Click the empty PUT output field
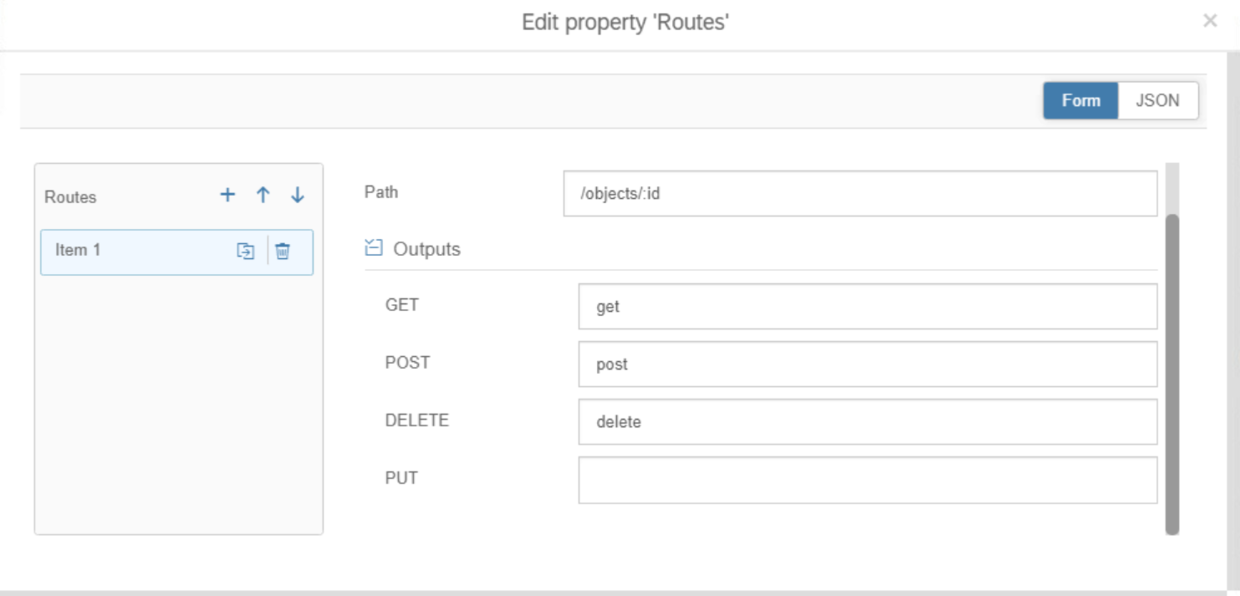Screen dimensions: 1240x596 tap(867, 480)
